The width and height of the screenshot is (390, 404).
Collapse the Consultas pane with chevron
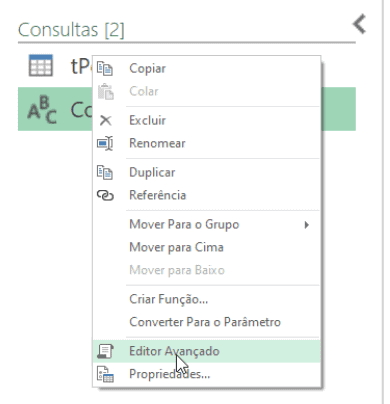[360, 24]
